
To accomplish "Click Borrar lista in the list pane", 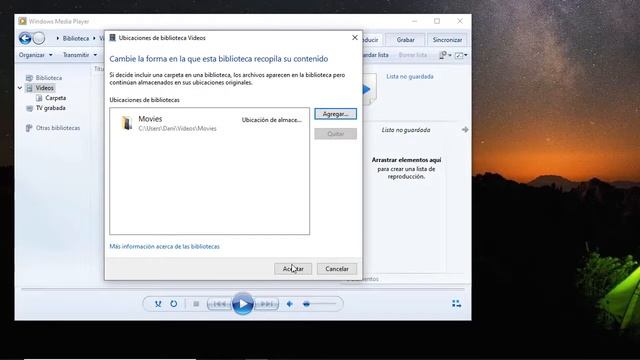I will pyautogui.click(x=413, y=55).
